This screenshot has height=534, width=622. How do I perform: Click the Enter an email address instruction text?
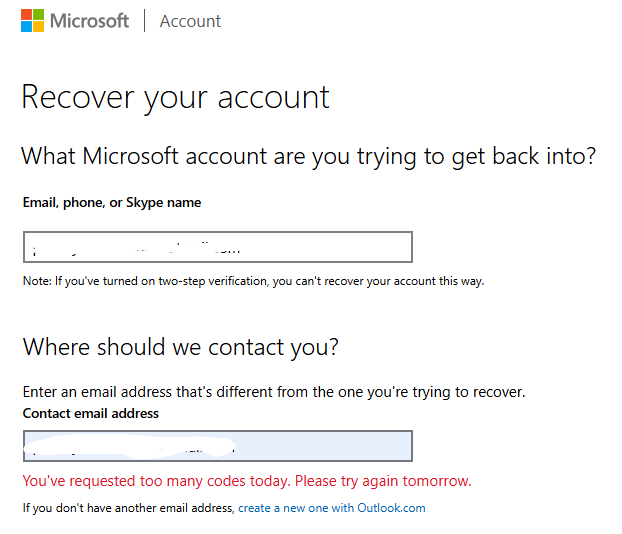[x=274, y=392]
